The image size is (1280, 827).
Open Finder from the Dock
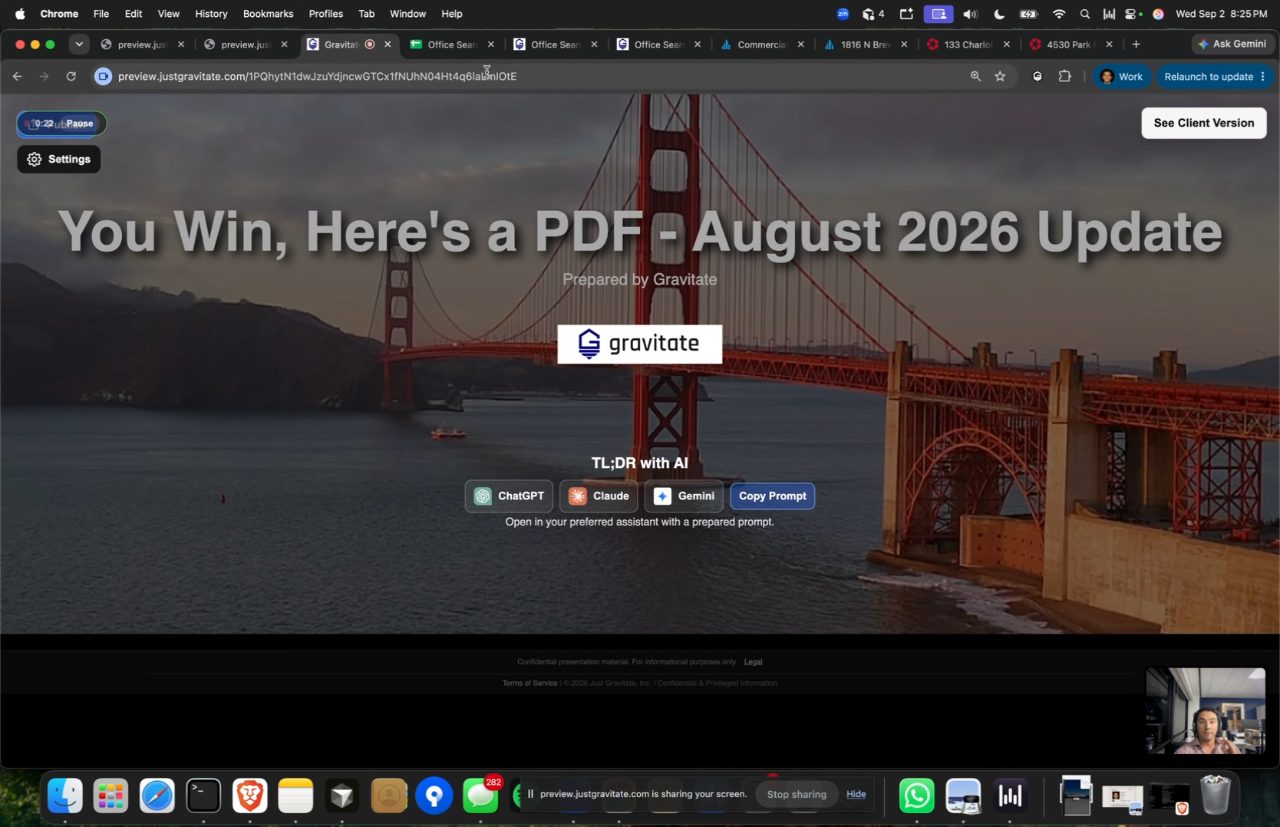[66, 796]
